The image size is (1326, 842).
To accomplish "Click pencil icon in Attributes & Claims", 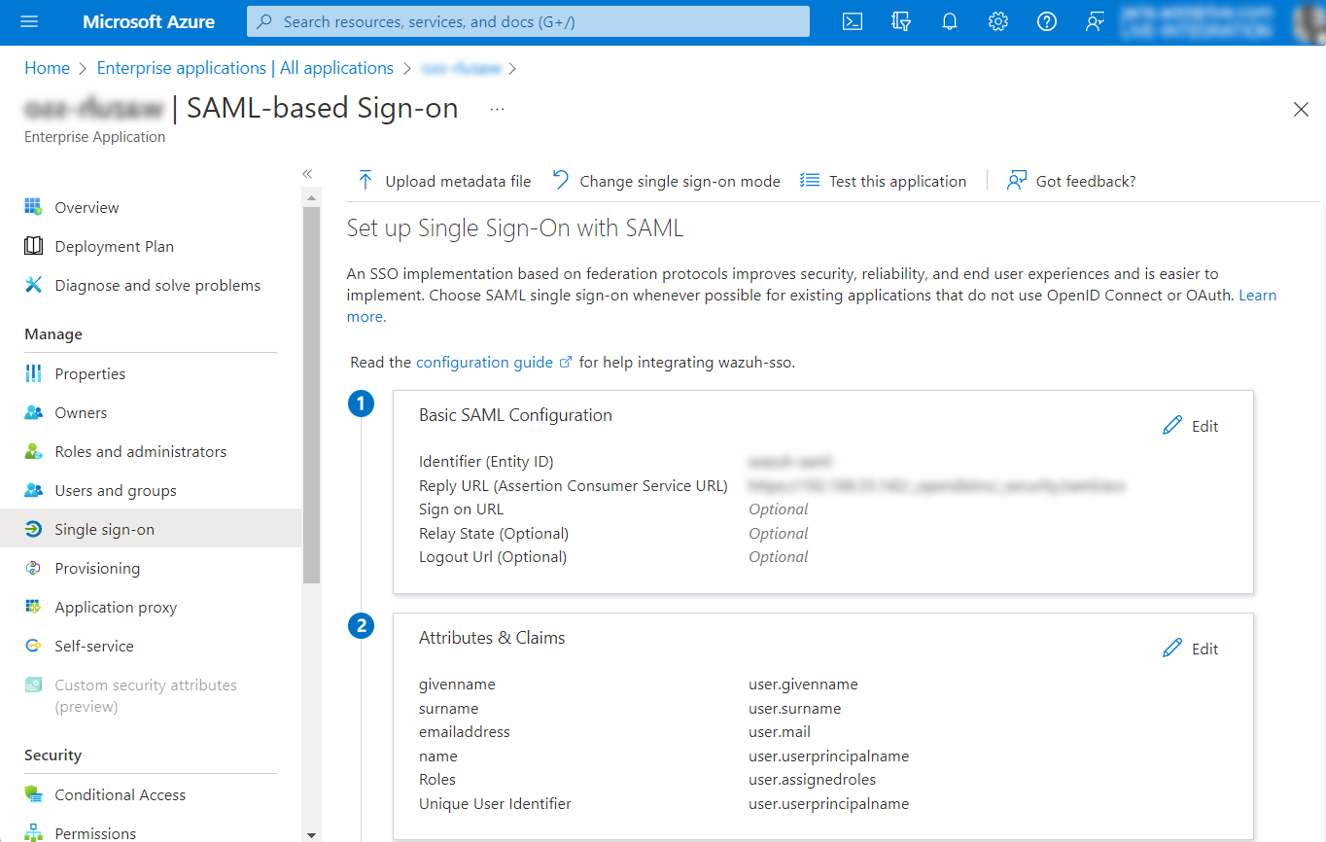I will coord(1172,648).
